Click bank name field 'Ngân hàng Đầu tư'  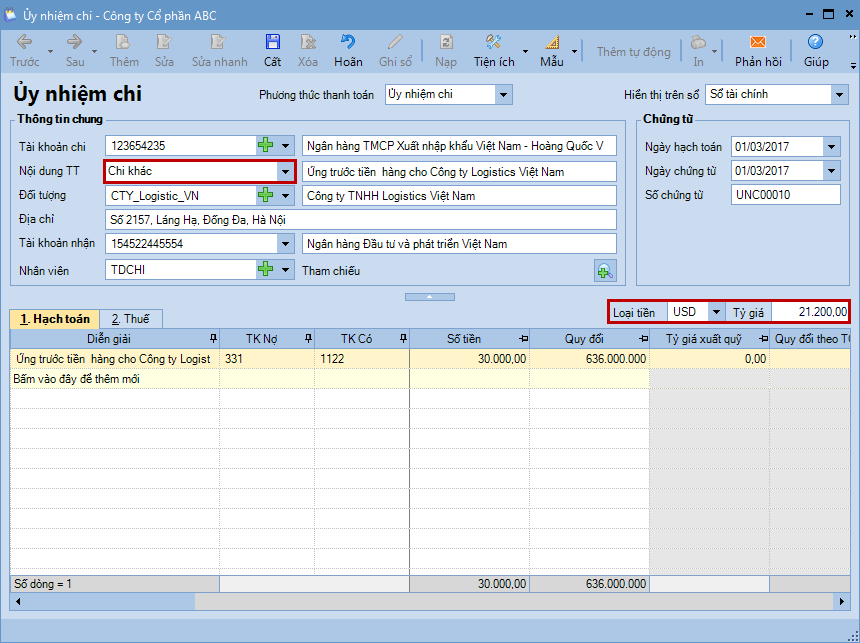(x=459, y=244)
